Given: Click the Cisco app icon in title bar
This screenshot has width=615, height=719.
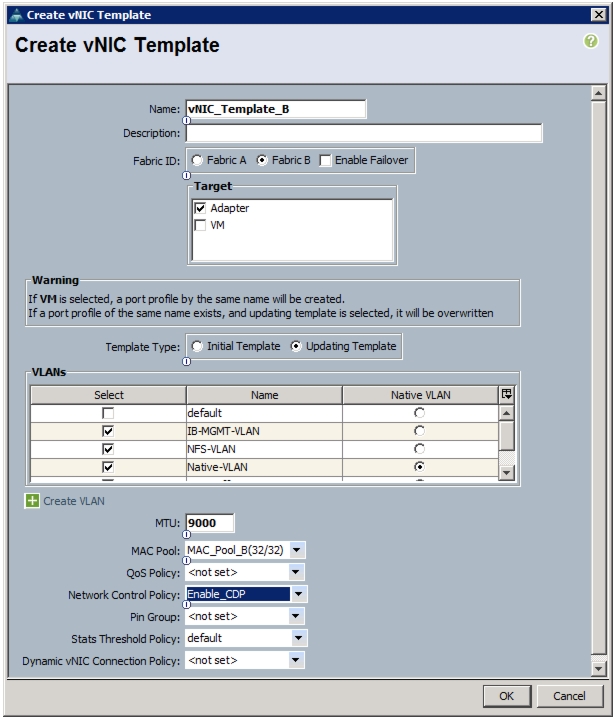Looking at the screenshot, I should [x=16, y=15].
